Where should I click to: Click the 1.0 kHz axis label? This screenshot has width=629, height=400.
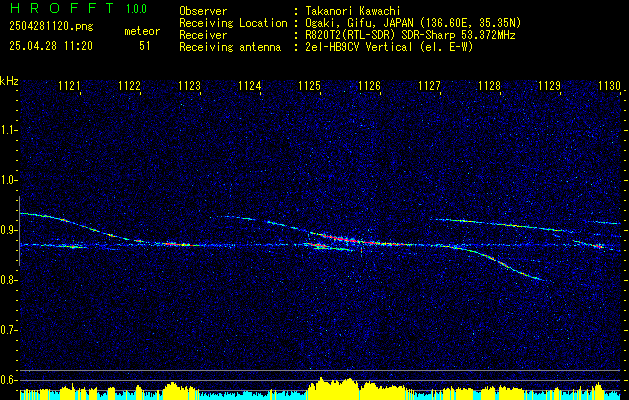(x=8, y=180)
